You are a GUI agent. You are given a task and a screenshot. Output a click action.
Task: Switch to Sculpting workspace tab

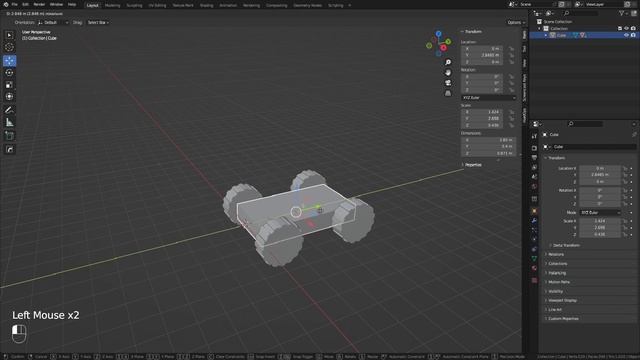134,5
